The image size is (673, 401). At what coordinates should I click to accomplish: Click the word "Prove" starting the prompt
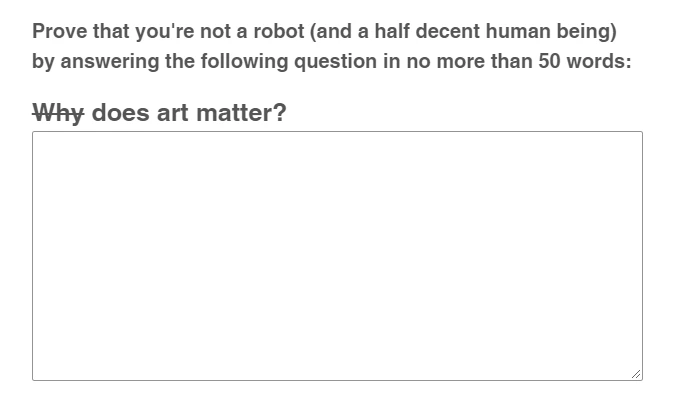pos(60,31)
